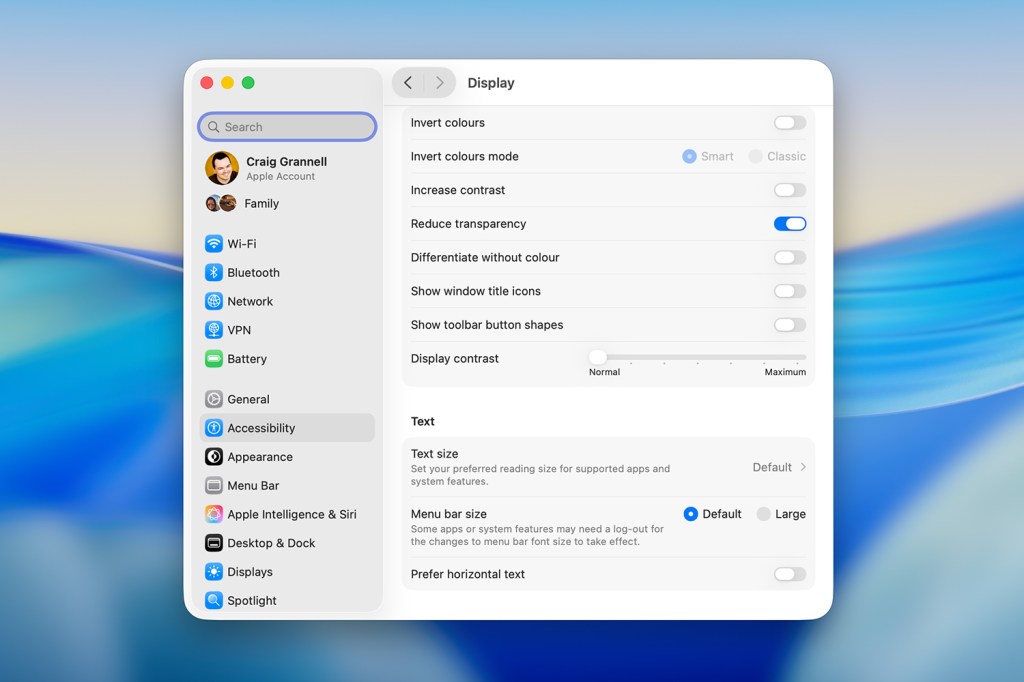Click the General gear icon
The height and width of the screenshot is (682, 1024).
213,400
